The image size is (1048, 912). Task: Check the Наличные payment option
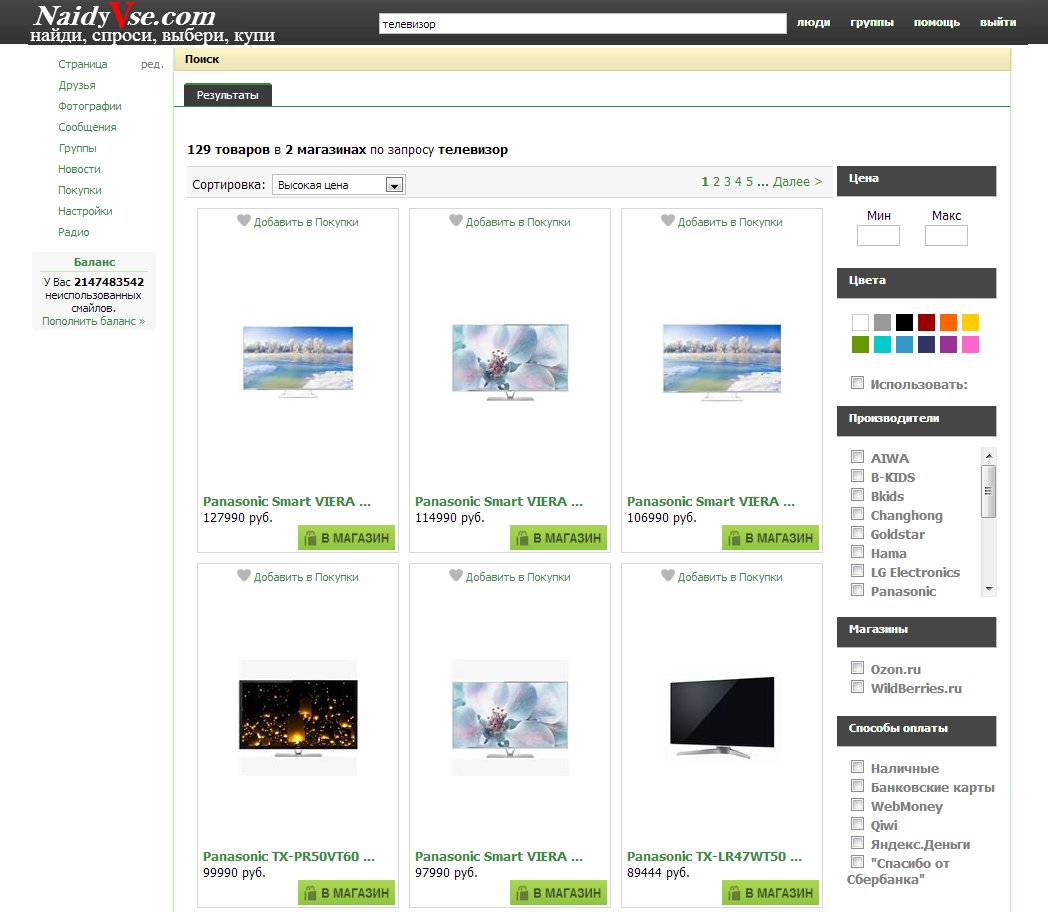[857, 766]
